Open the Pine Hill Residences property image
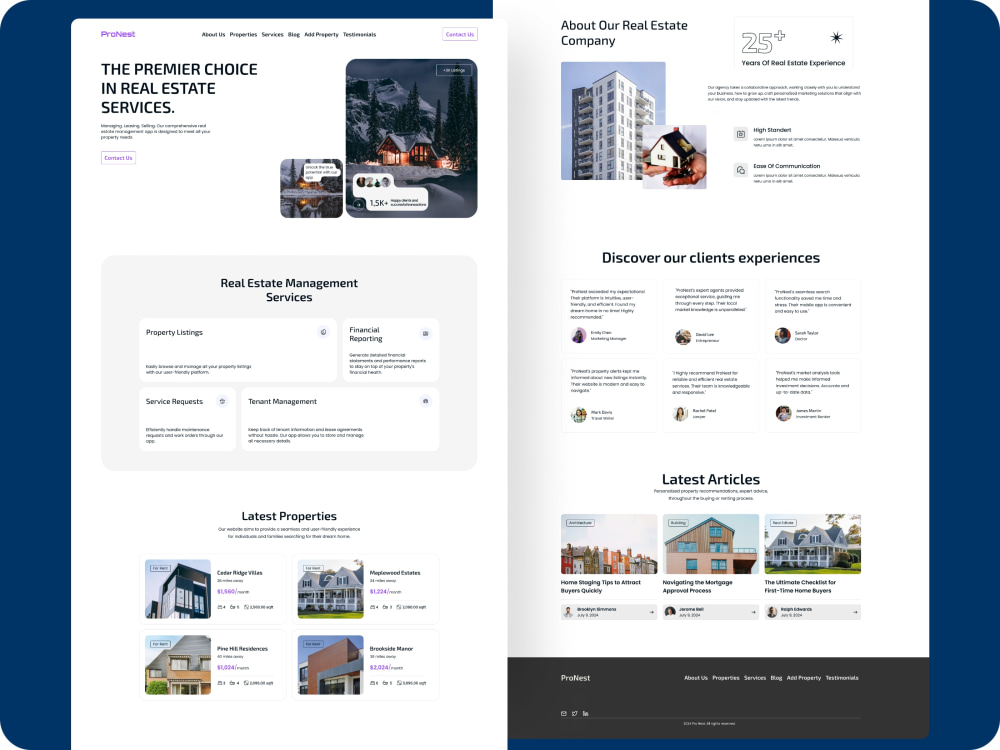This screenshot has width=1000, height=750. pos(178,665)
